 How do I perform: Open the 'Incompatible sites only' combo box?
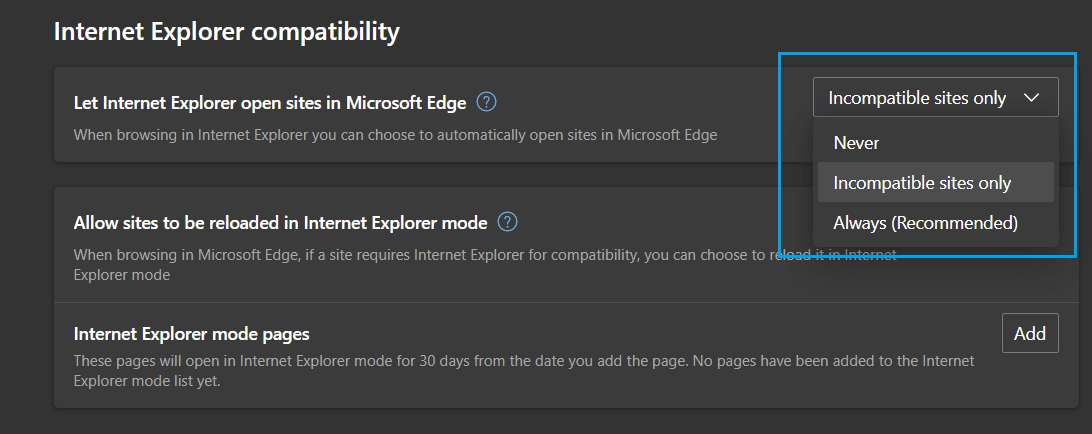pyautogui.click(x=935, y=97)
